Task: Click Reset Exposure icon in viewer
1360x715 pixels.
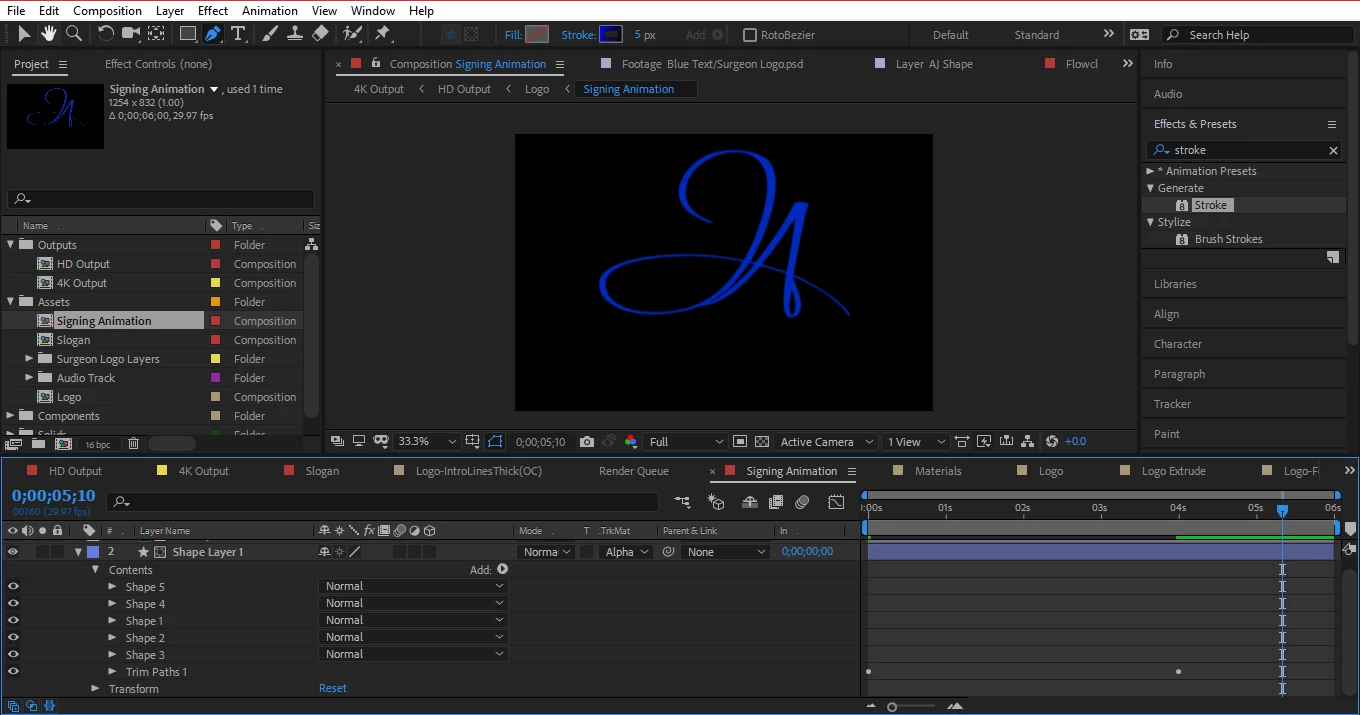Action: (x=1051, y=441)
